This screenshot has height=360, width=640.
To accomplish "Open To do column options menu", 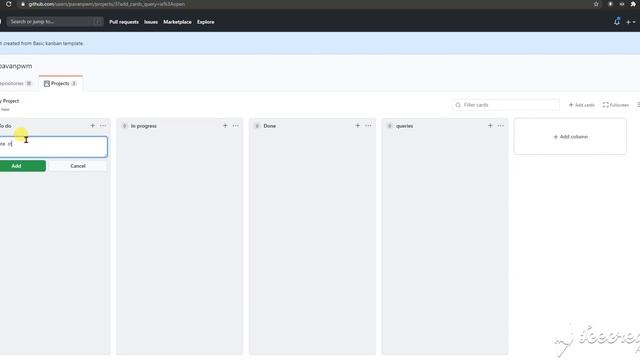I will [x=103, y=126].
